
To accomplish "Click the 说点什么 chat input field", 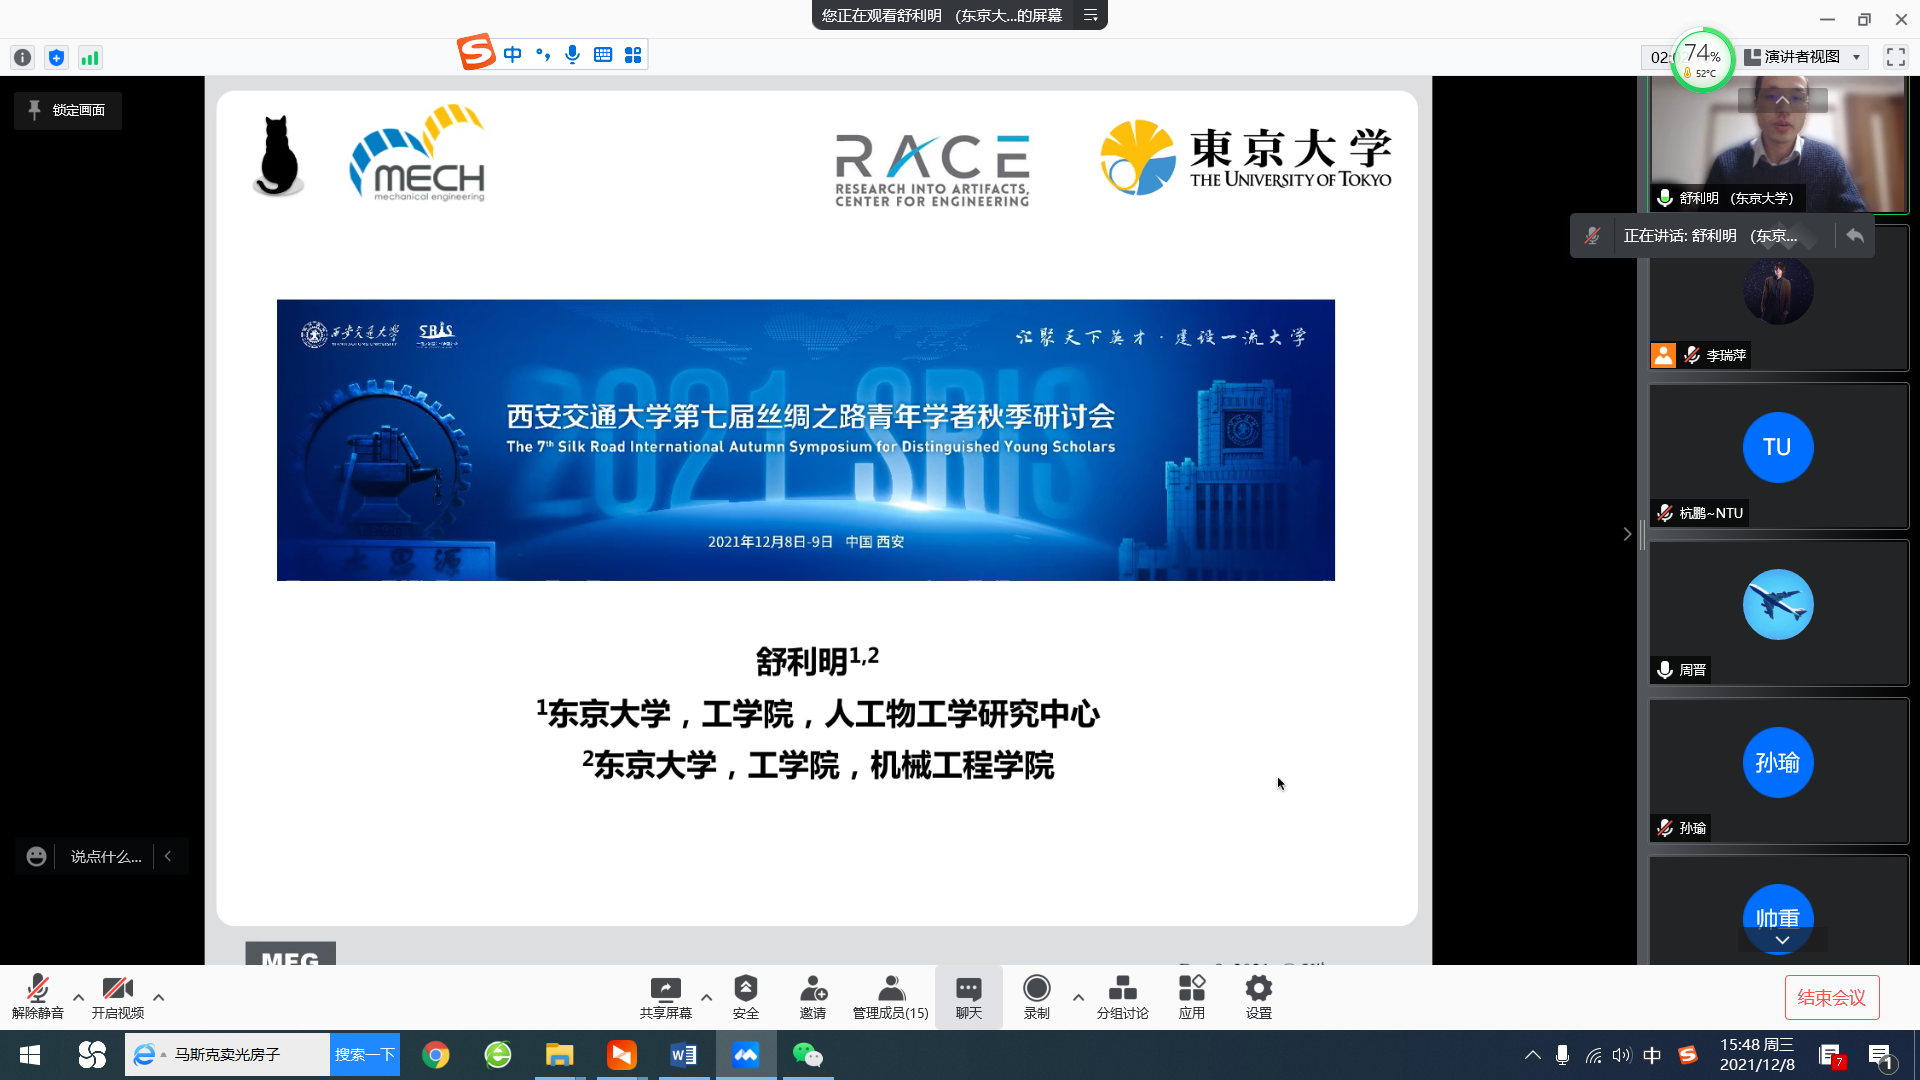I will (x=106, y=857).
